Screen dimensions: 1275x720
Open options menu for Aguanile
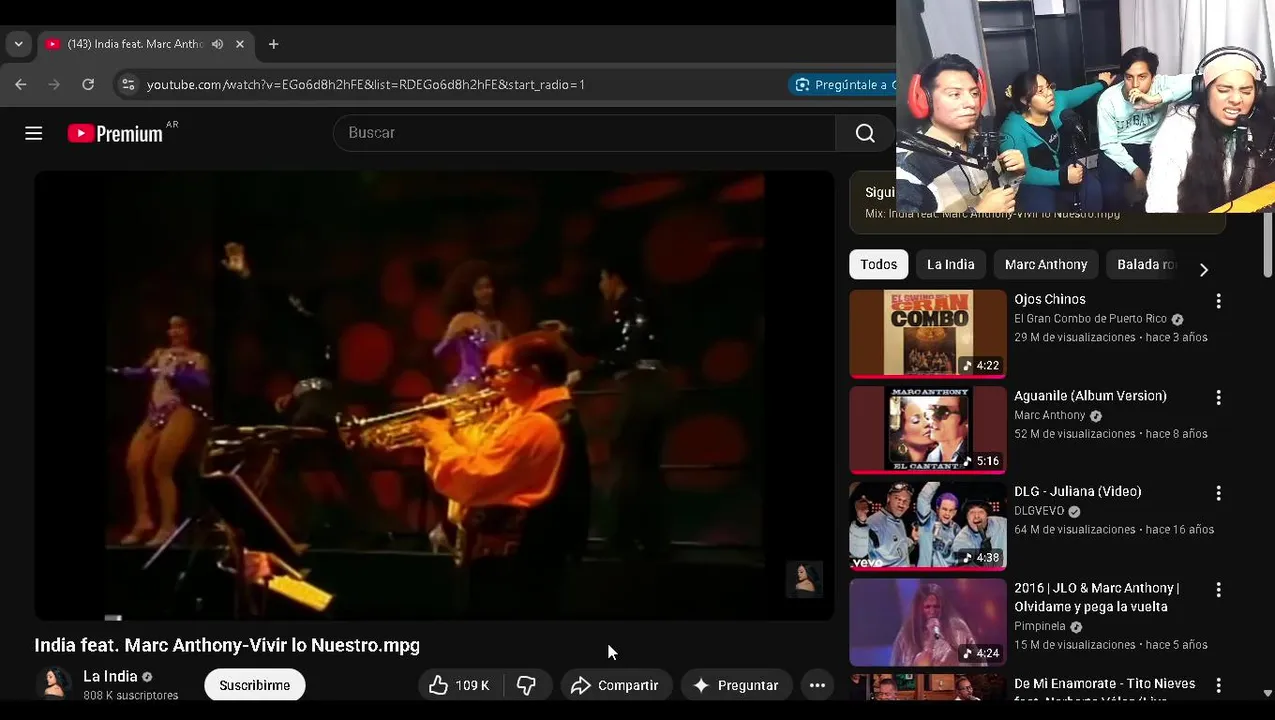[1218, 397]
